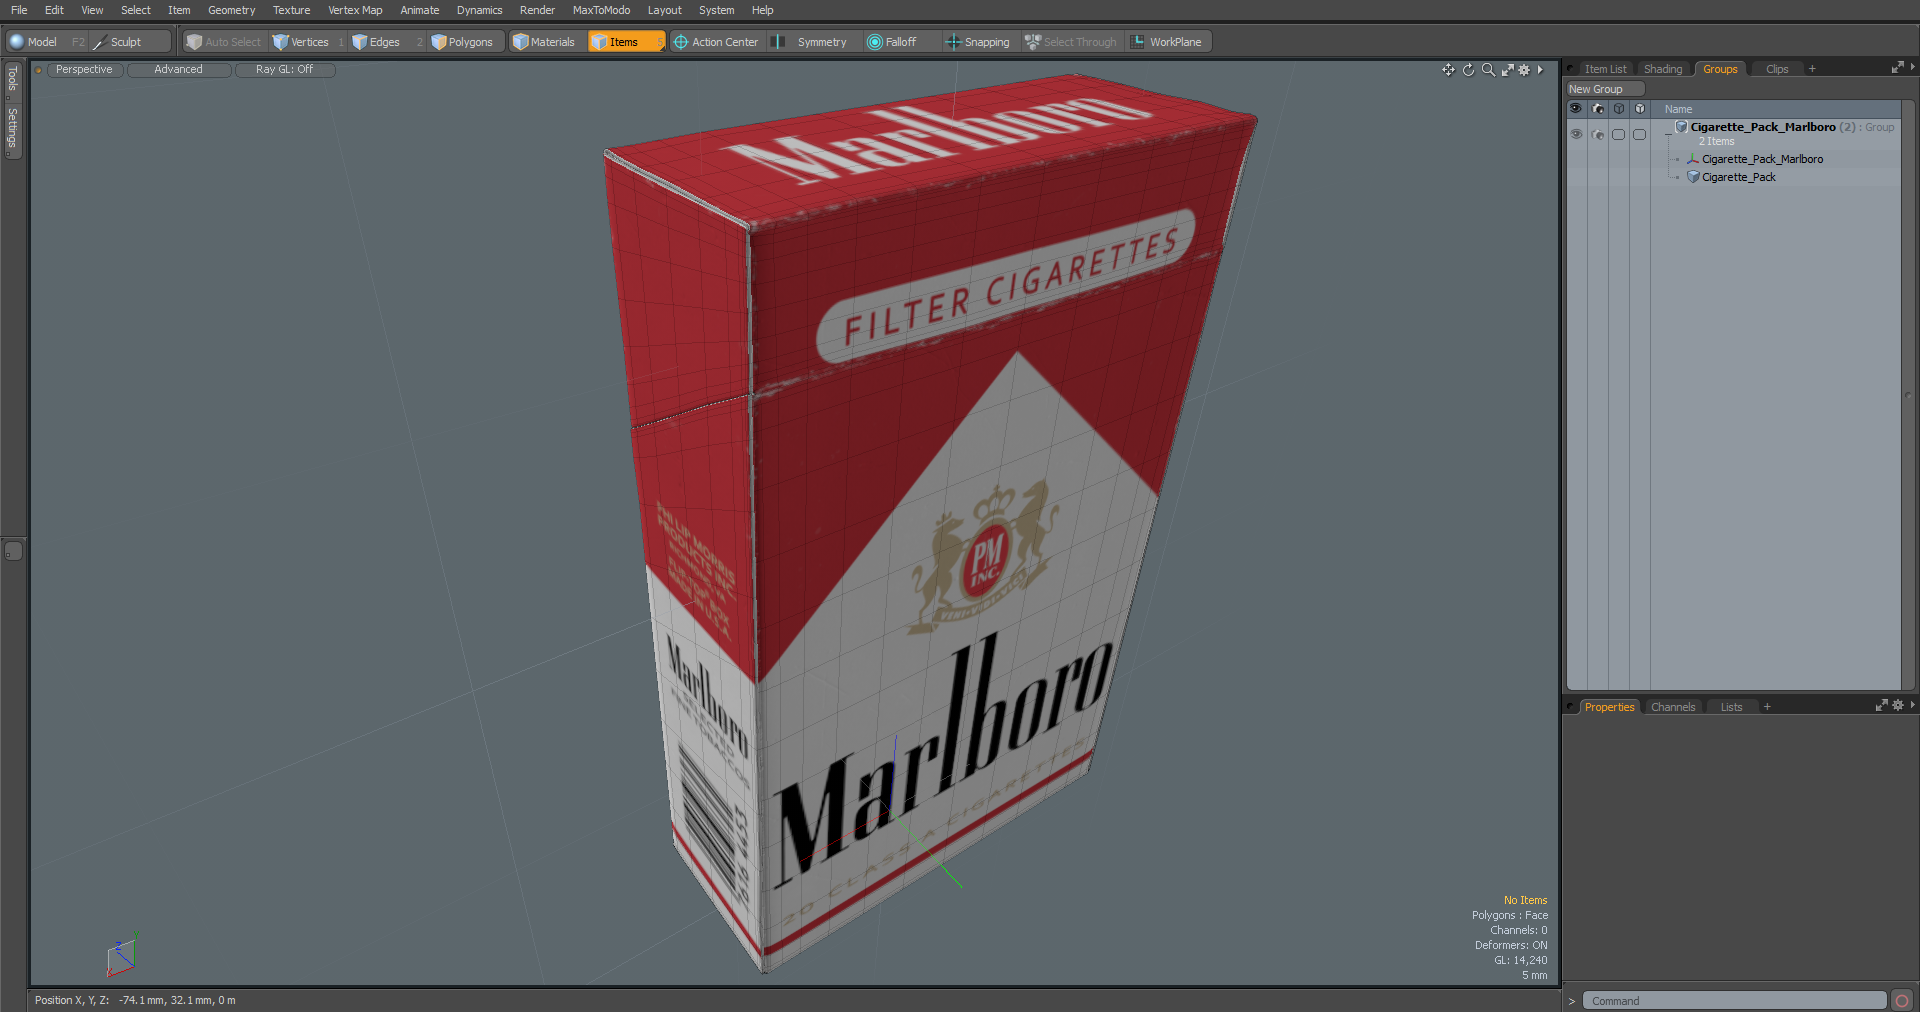Select Cigarette_Pack mesh item
1920x1012 pixels.
[1739, 177]
